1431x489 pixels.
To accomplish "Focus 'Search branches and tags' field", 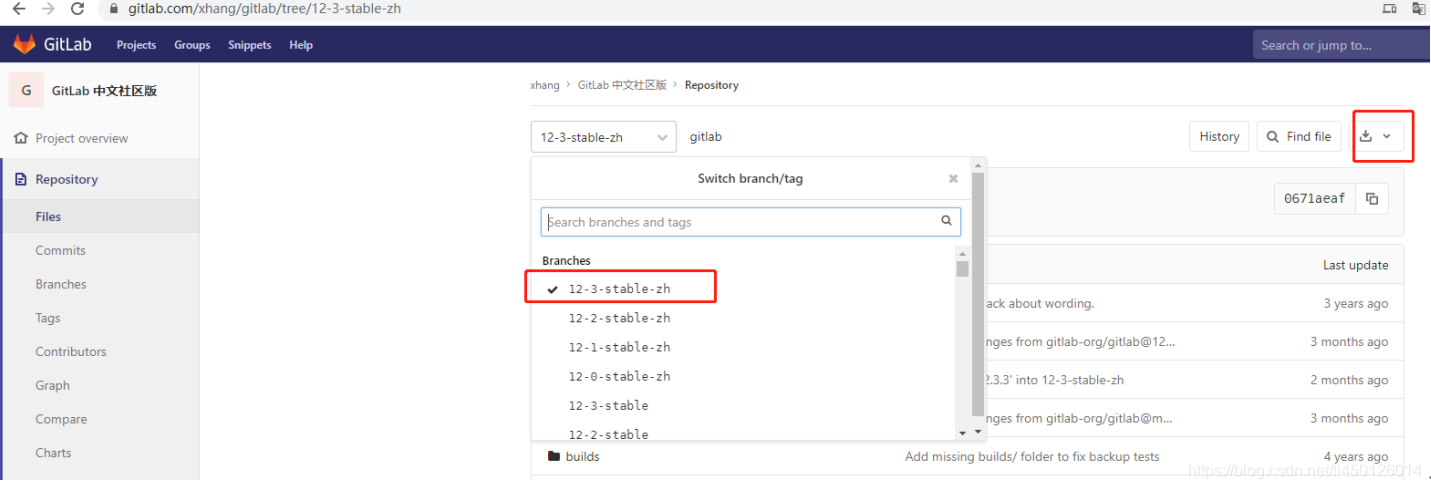I will click(751, 222).
